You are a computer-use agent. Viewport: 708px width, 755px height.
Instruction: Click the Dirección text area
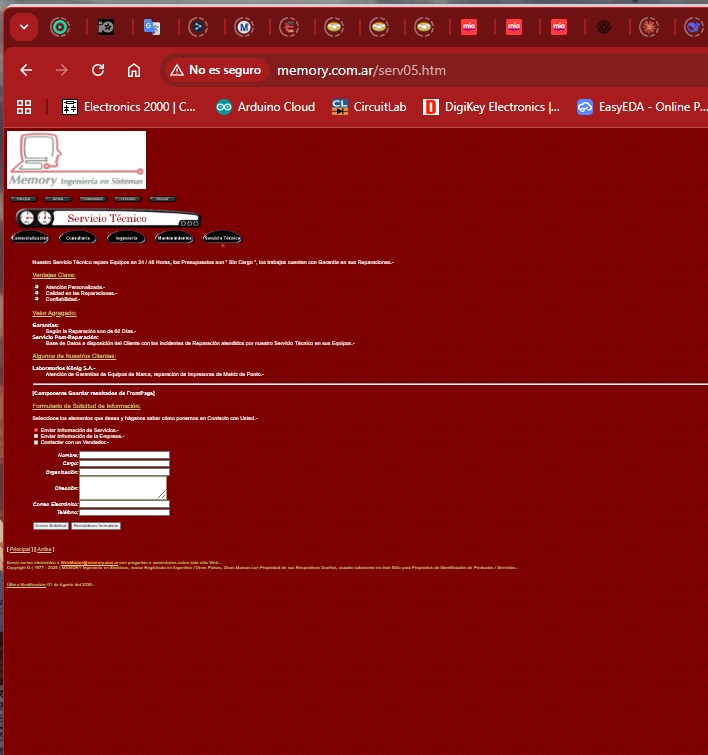(x=123, y=488)
